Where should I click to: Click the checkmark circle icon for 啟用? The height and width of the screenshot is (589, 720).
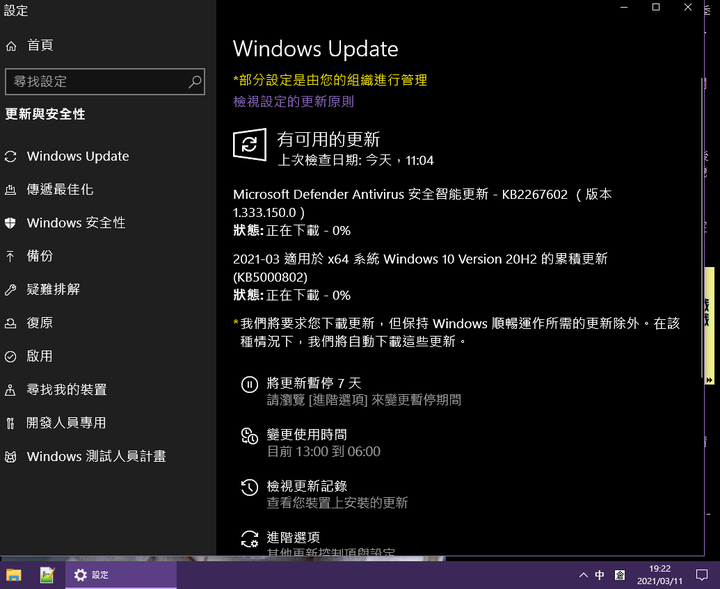point(11,357)
